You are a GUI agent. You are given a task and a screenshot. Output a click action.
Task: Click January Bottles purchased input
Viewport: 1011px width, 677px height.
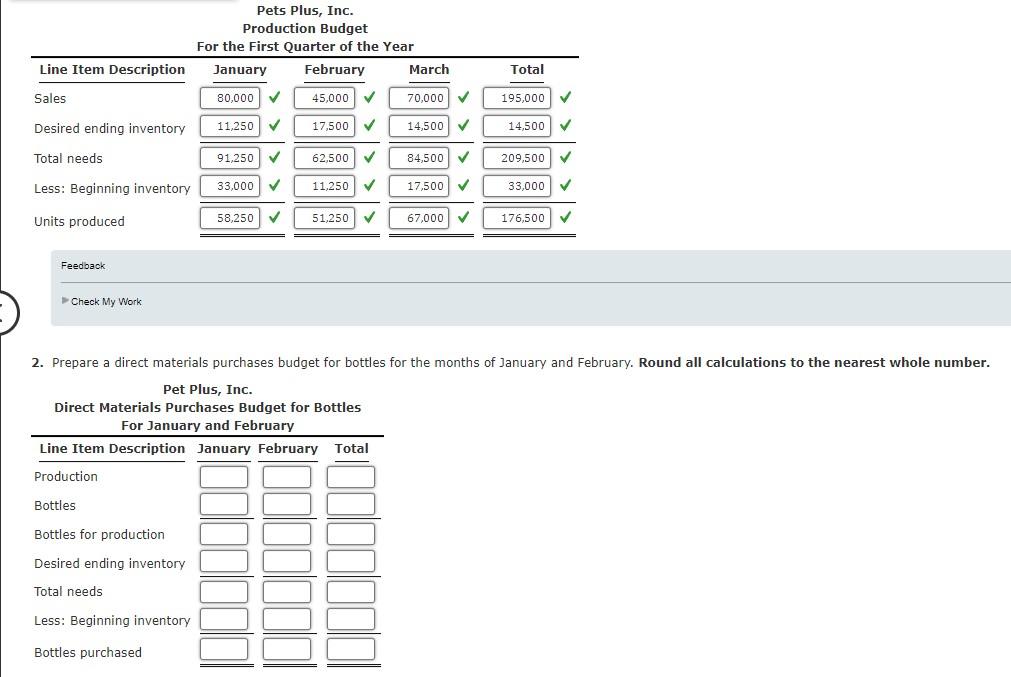pyautogui.click(x=224, y=649)
